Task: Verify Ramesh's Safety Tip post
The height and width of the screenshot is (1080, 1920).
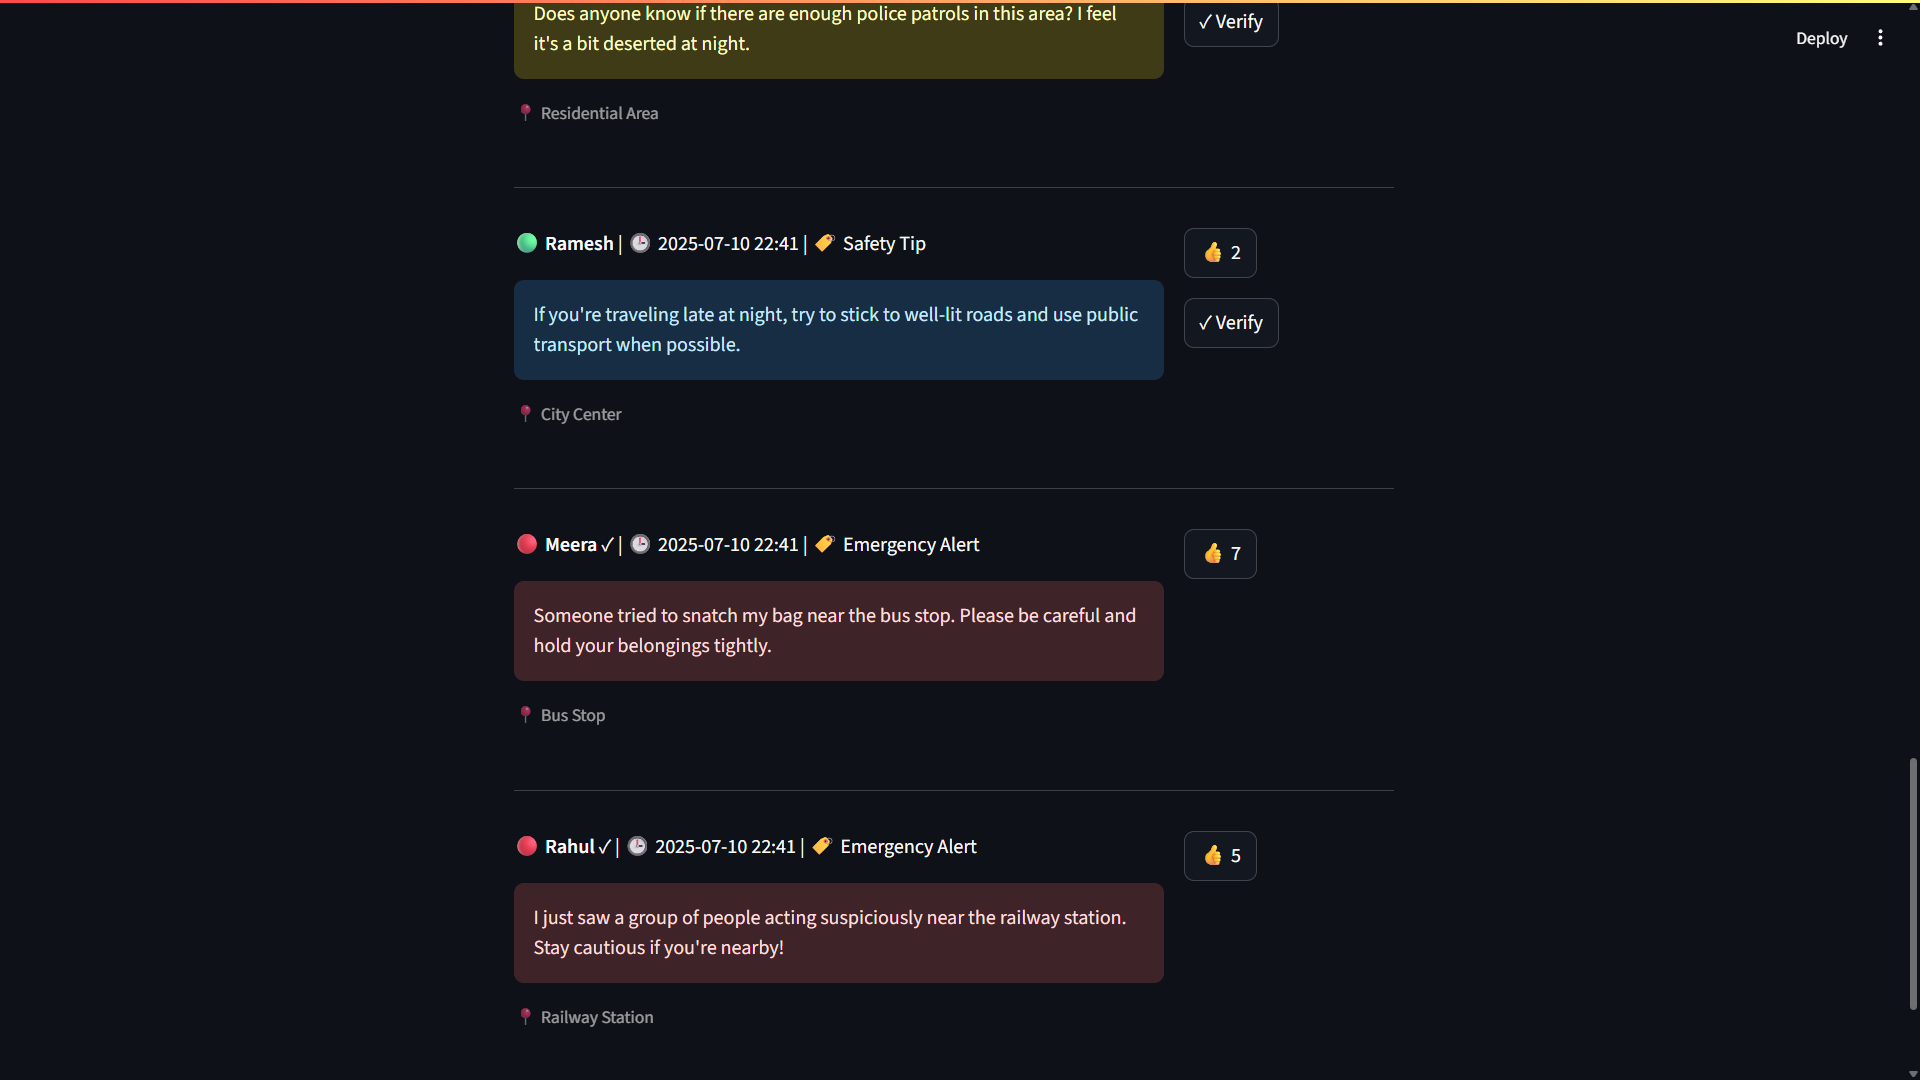Action: click(1230, 323)
